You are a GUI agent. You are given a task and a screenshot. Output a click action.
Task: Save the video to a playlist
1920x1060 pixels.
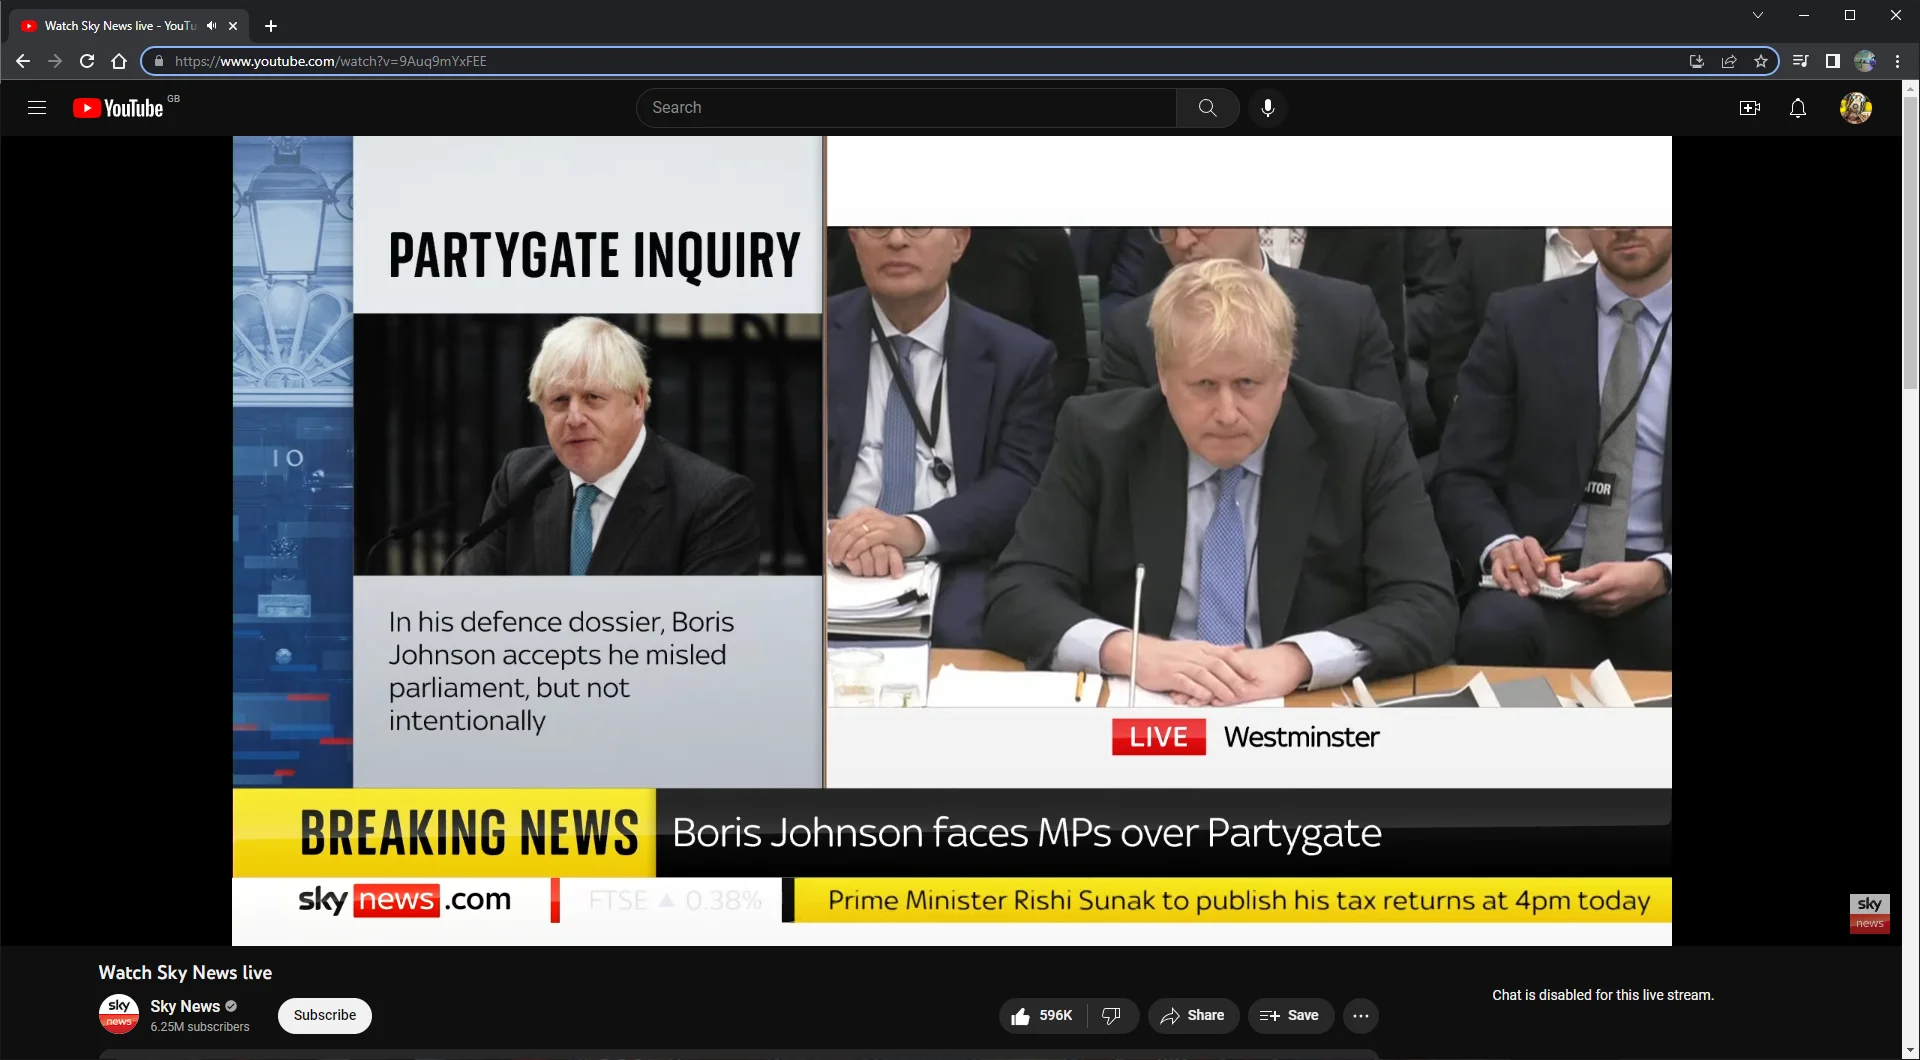pyautogui.click(x=1290, y=1016)
